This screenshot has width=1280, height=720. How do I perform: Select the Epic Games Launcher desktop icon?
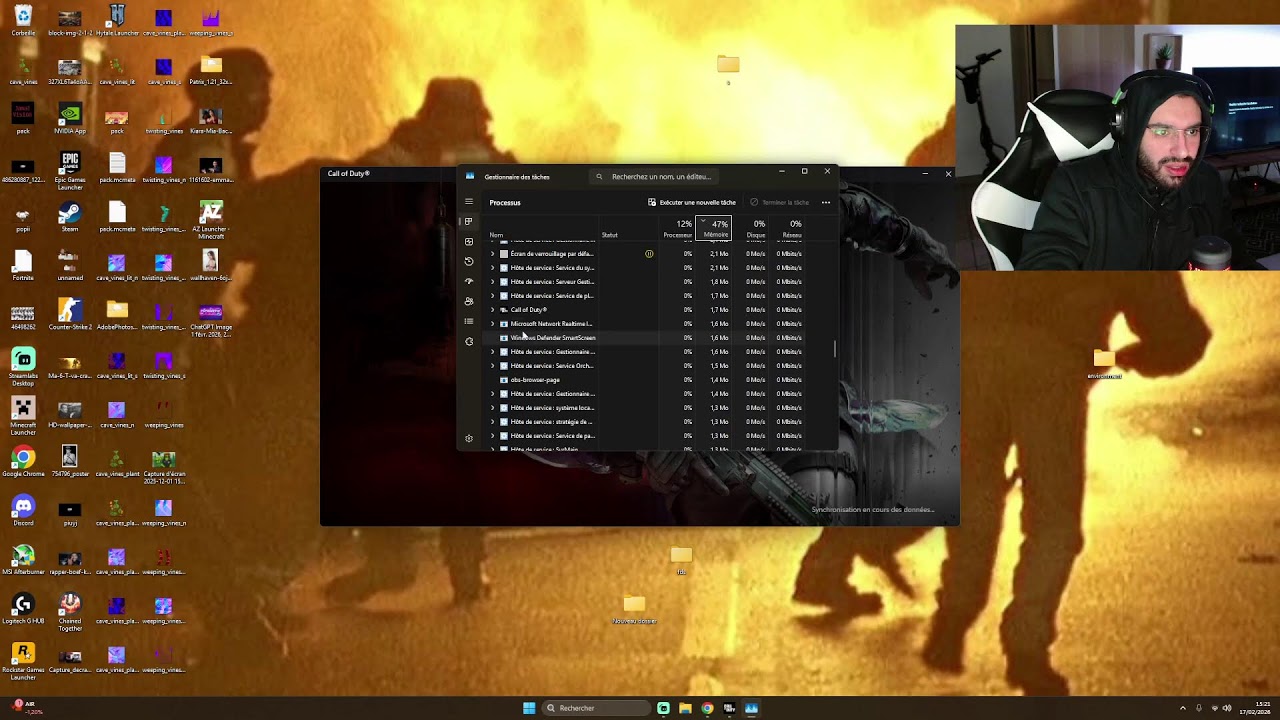click(x=70, y=170)
